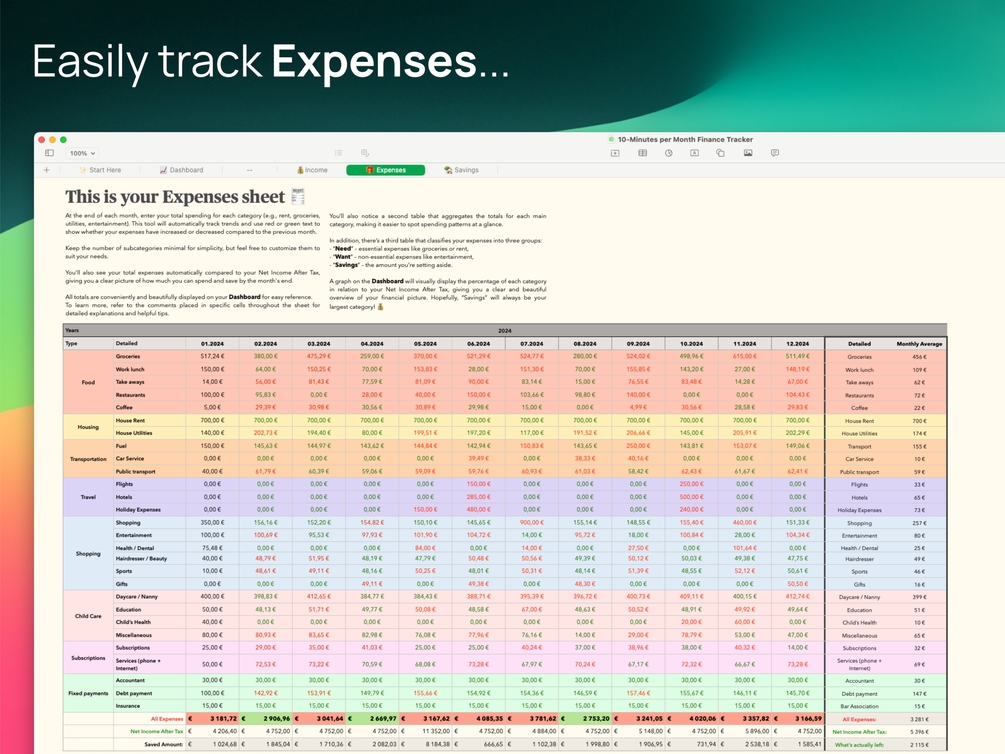Add a new sheet with plus button
Screen dimensions: 1005x754
point(46,170)
